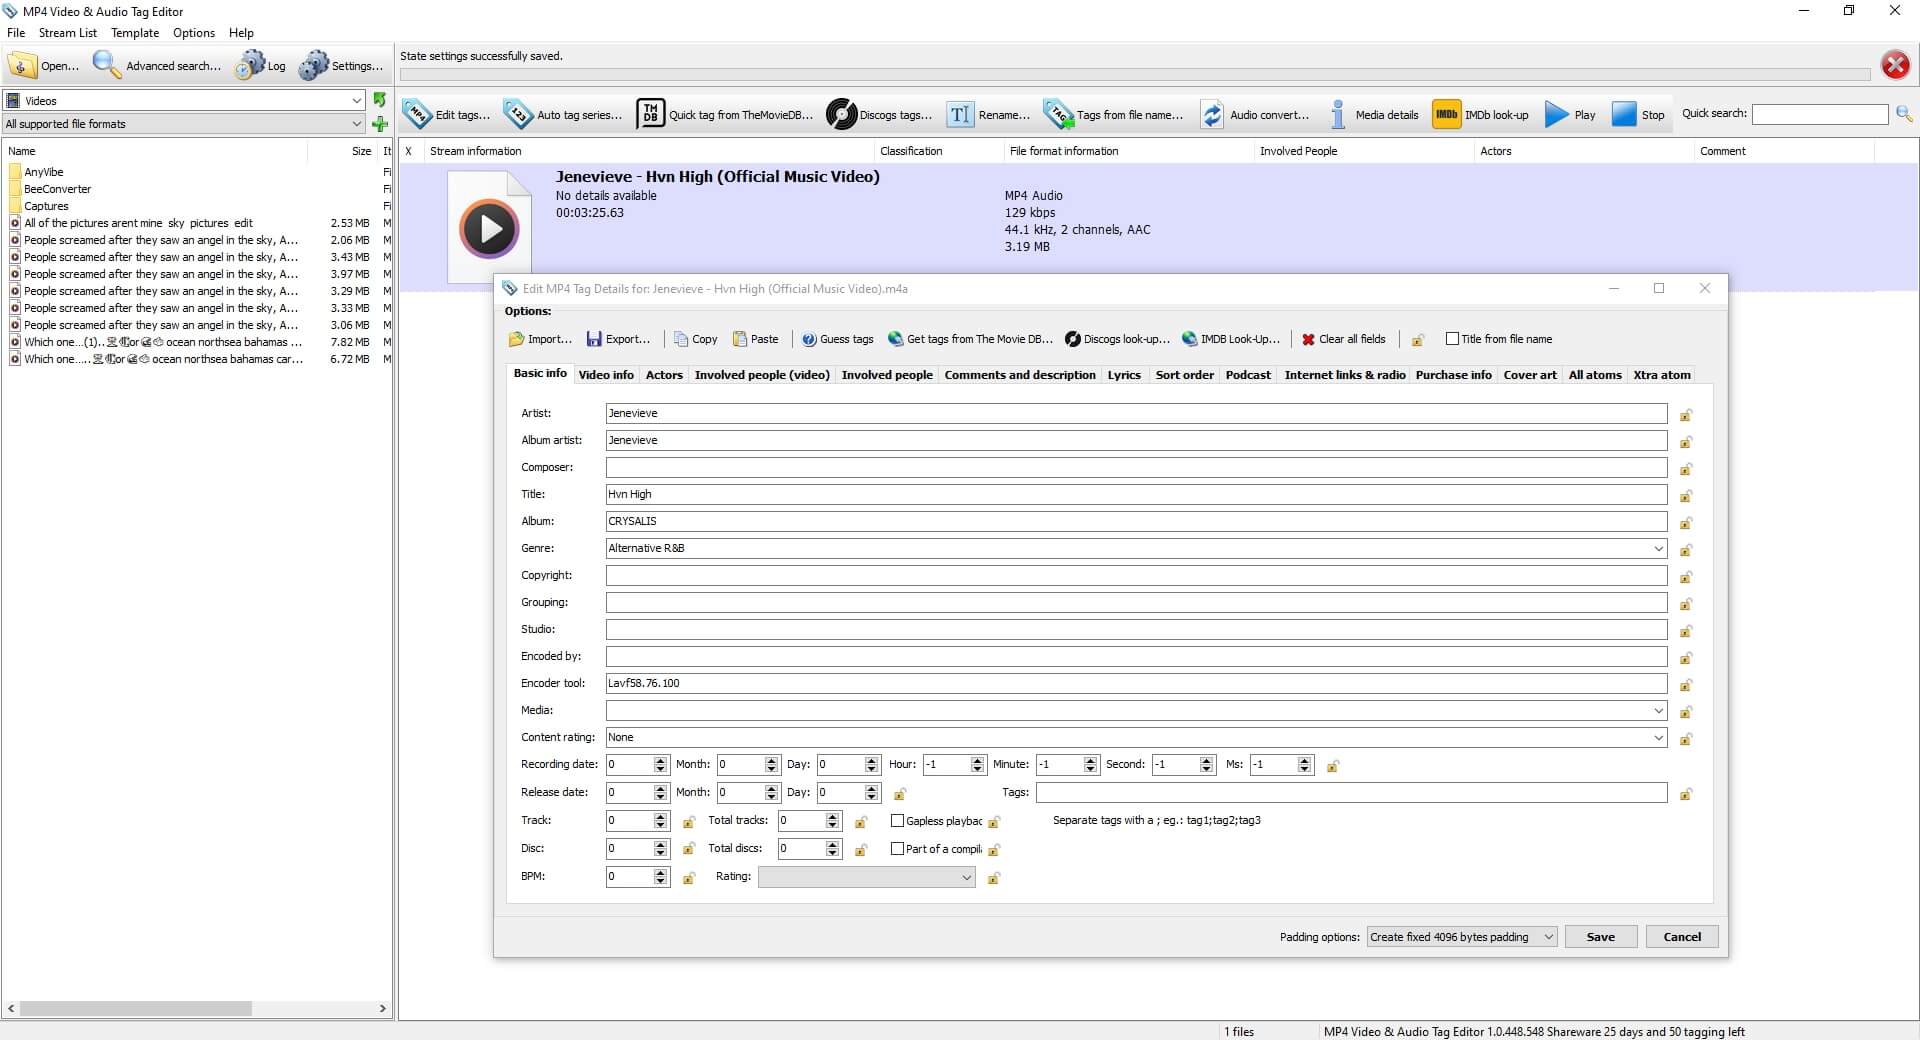Click the Composer input field

(x=1136, y=467)
